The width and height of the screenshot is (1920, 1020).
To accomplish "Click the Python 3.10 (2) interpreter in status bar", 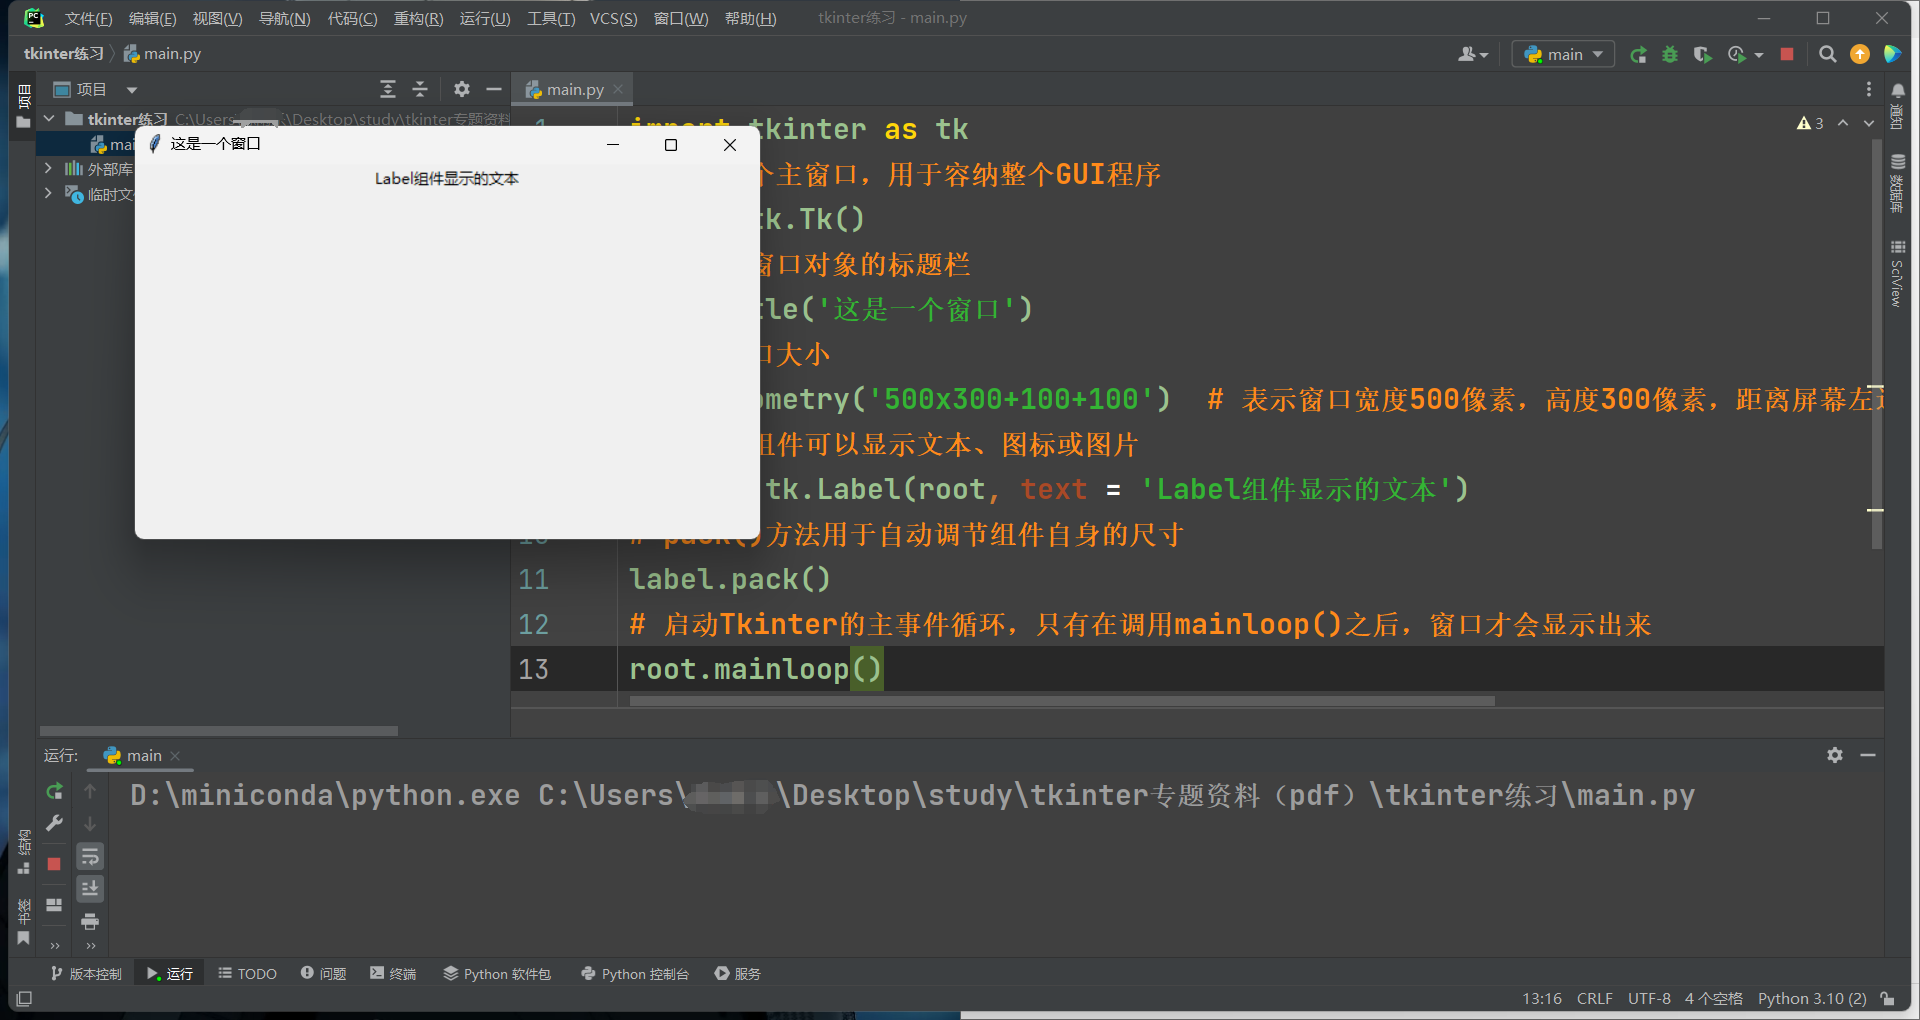I will click(1812, 999).
